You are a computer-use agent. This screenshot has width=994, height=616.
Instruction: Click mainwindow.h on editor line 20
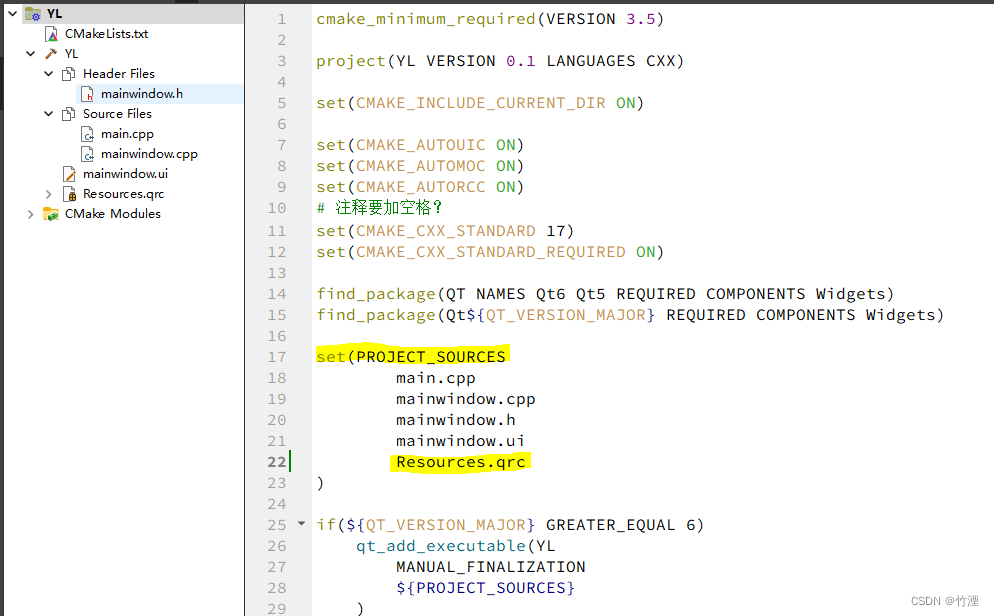pyautogui.click(x=456, y=420)
